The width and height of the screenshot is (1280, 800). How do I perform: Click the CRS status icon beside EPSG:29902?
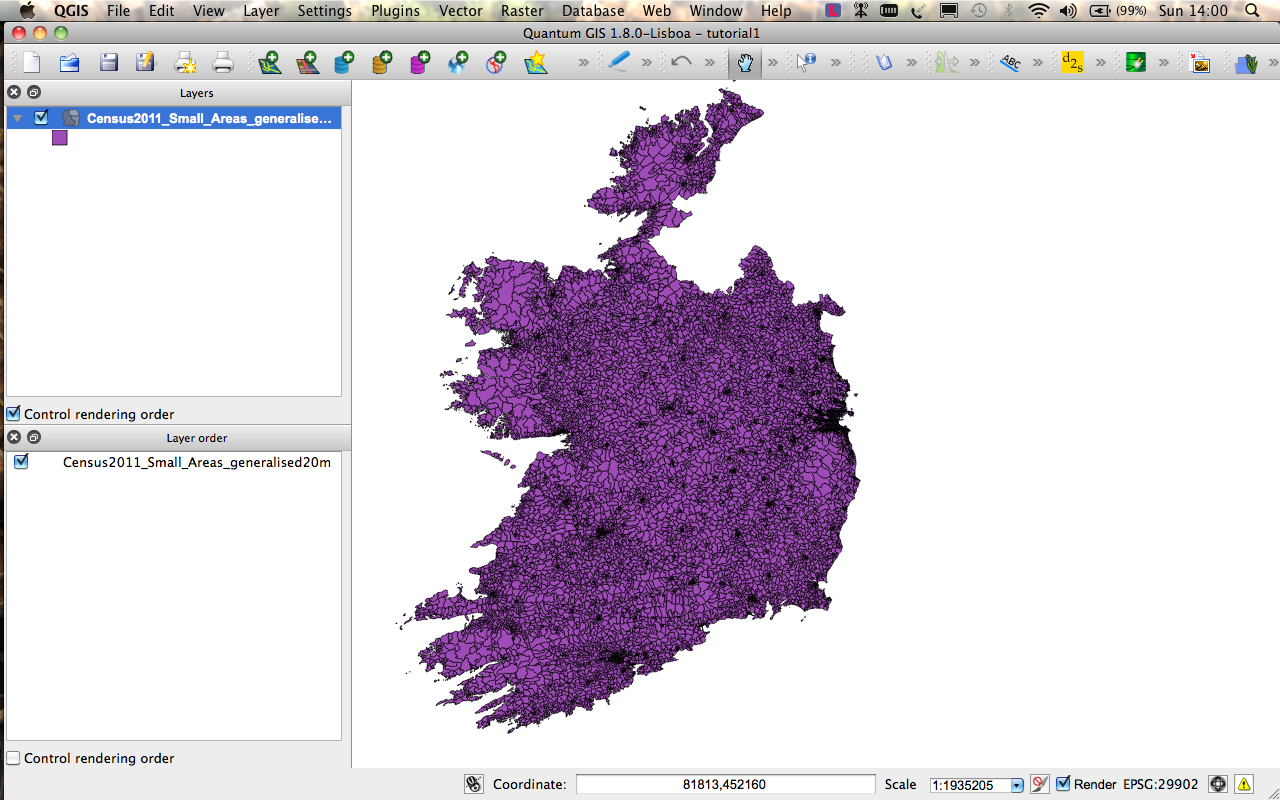pyautogui.click(x=1218, y=784)
